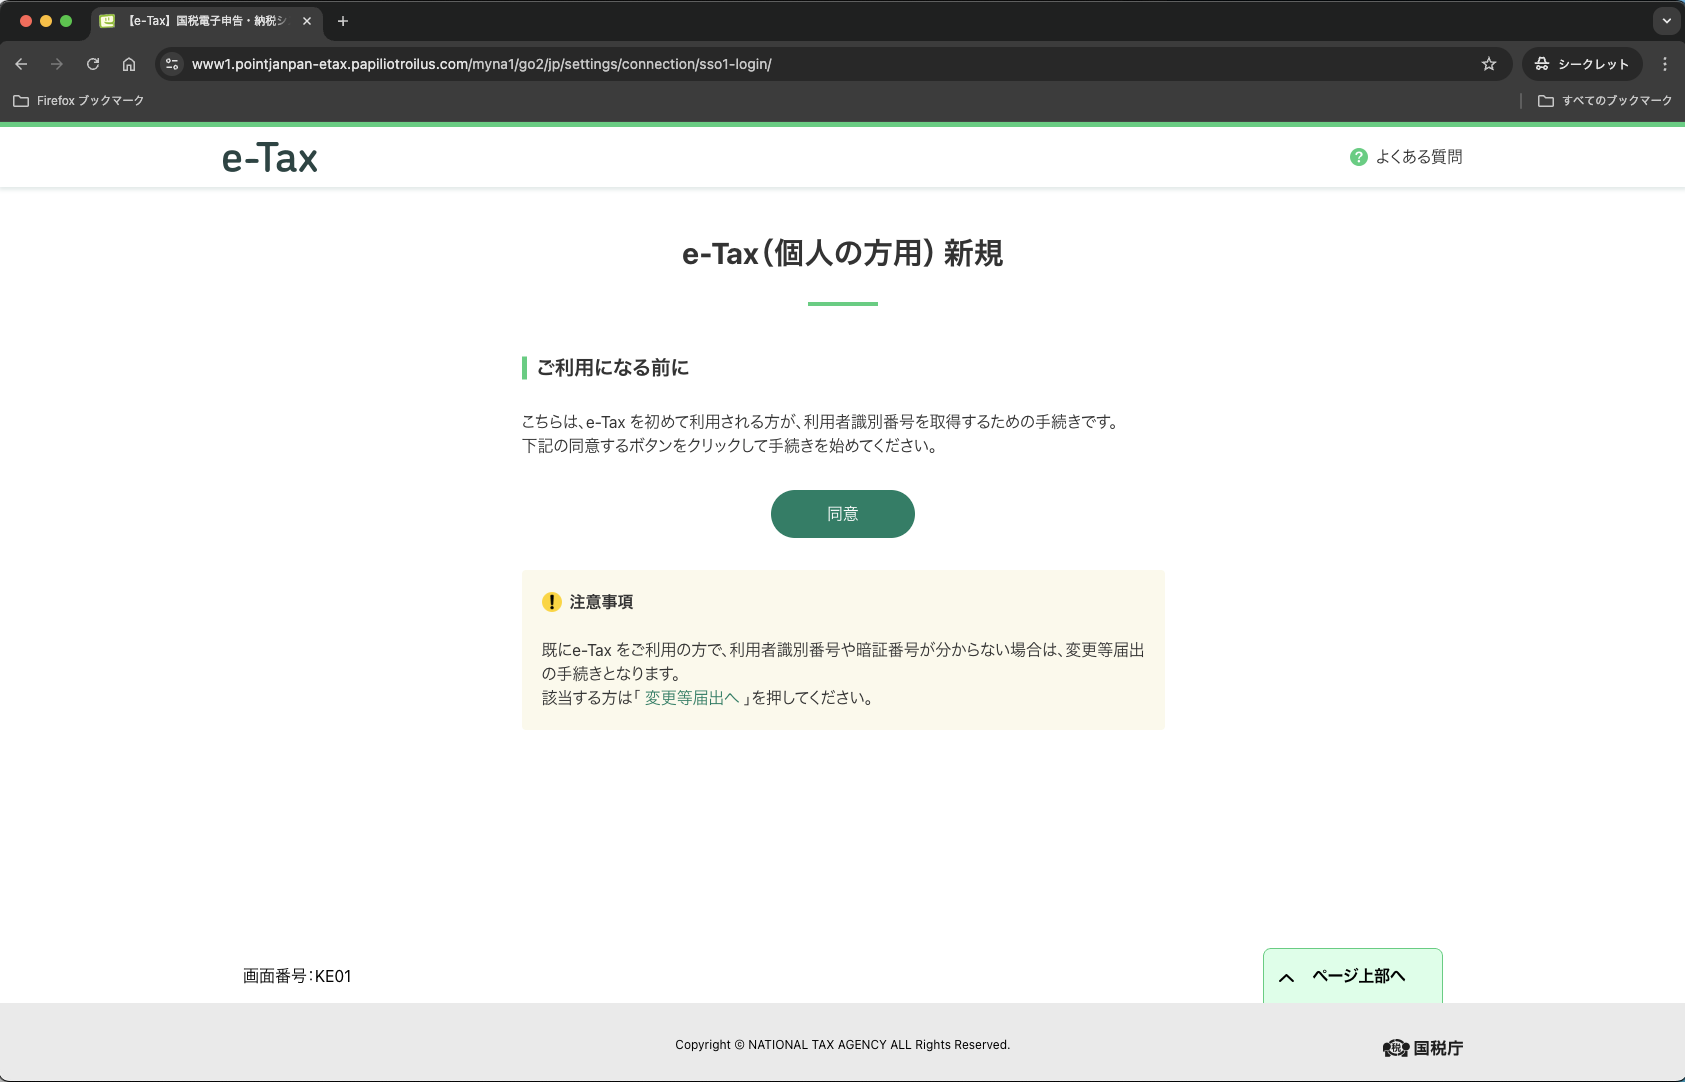
Task: Reload the page with the refresh icon
Action: coord(93,63)
